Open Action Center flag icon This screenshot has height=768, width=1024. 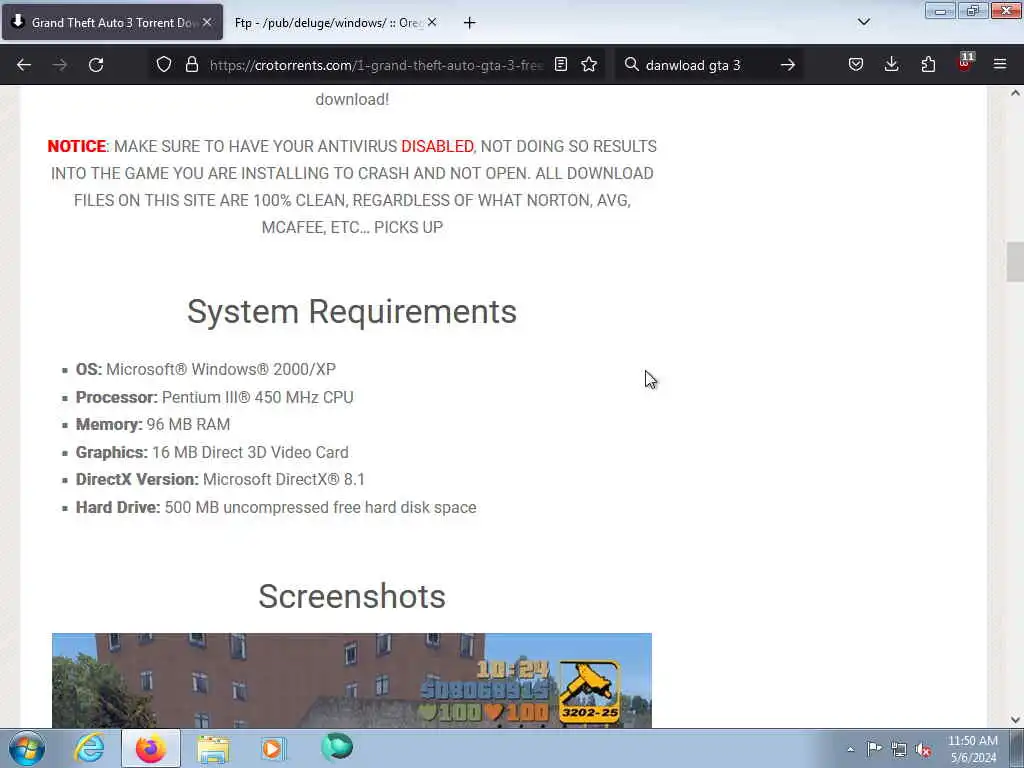(874, 749)
